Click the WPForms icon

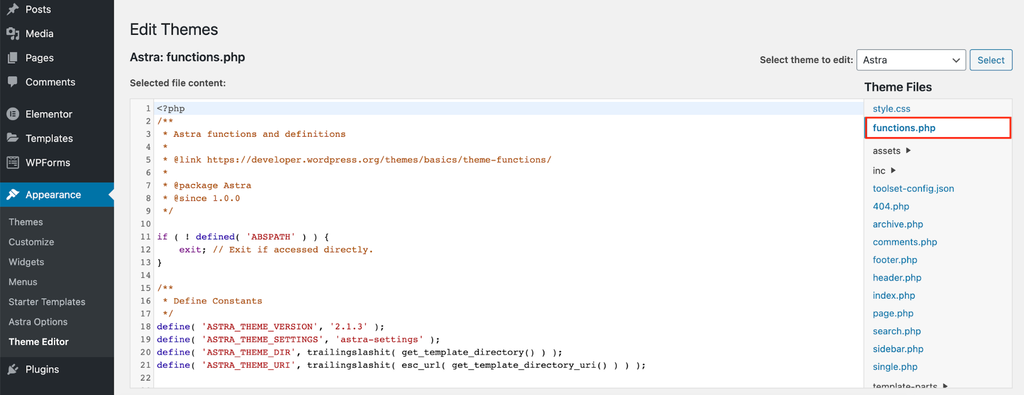[12, 163]
